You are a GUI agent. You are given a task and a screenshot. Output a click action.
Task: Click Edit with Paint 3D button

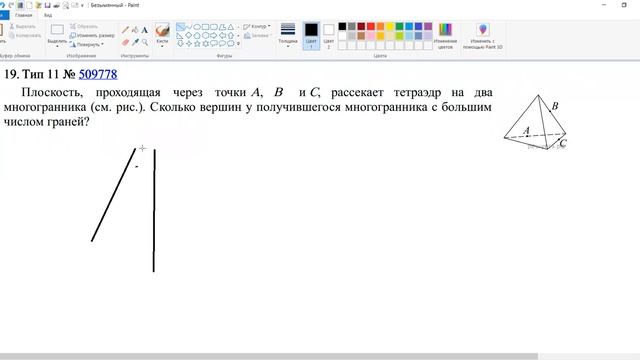pyautogui.click(x=483, y=36)
